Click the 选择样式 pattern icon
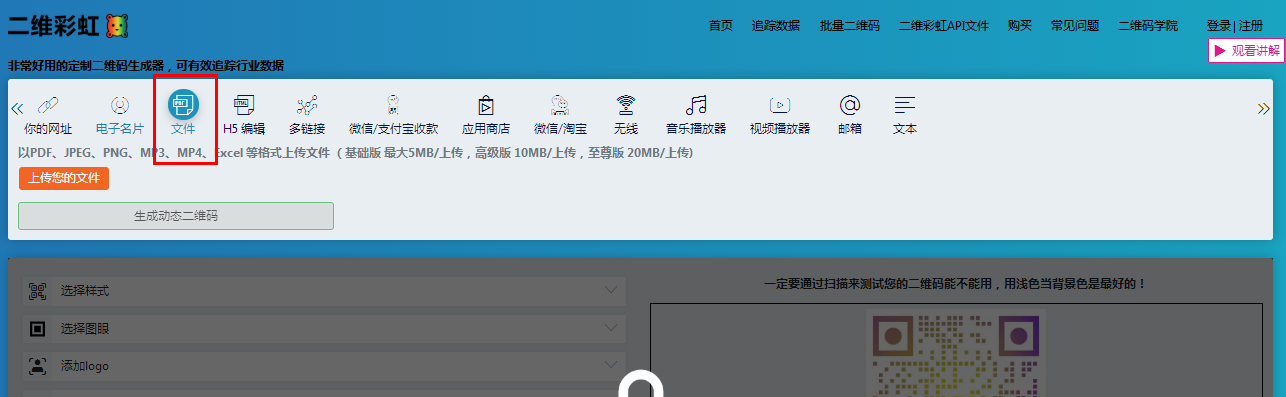 (x=38, y=291)
